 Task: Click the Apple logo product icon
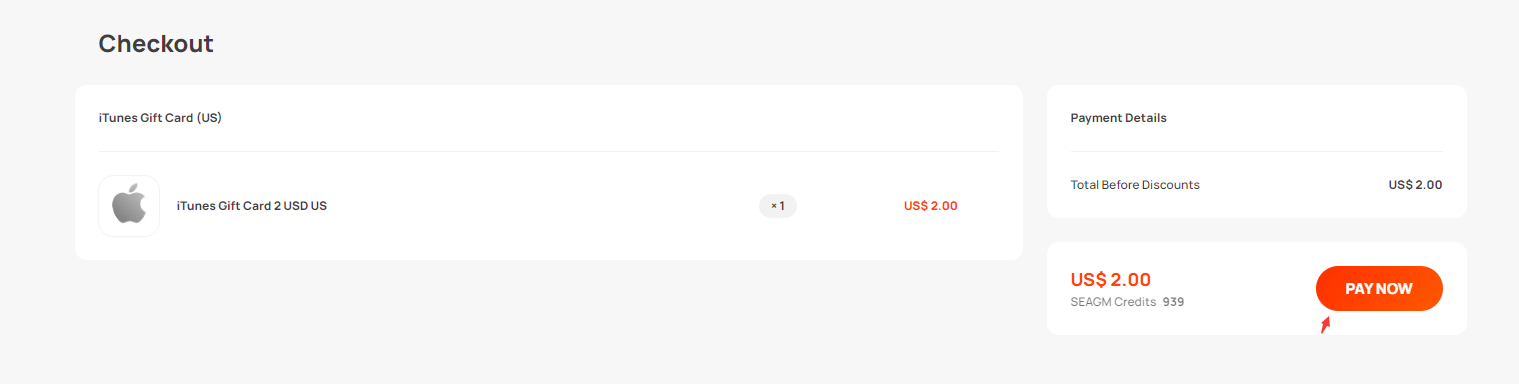coord(129,206)
